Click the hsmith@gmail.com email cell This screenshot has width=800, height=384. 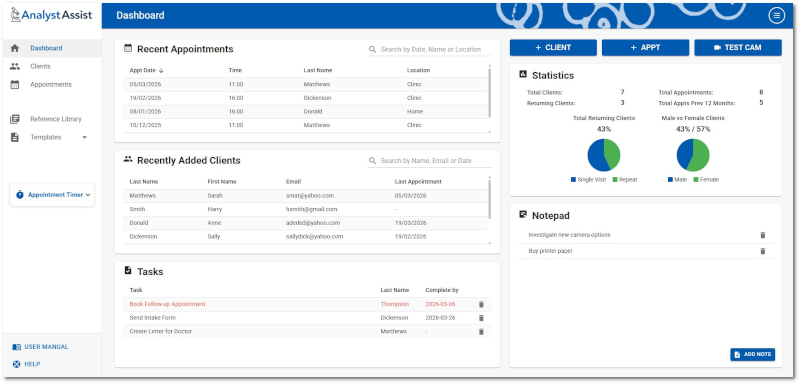click(x=312, y=209)
